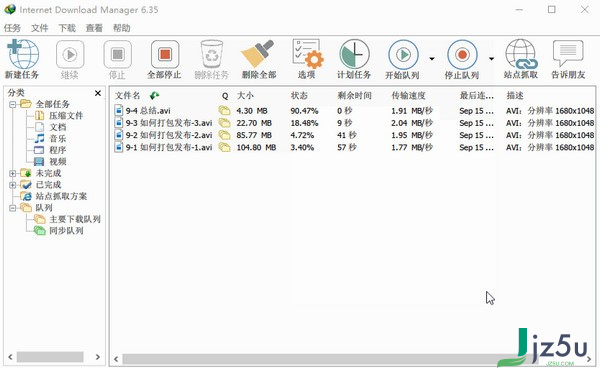Select download 9-1 如何打包发布-1.avi

tap(169, 148)
